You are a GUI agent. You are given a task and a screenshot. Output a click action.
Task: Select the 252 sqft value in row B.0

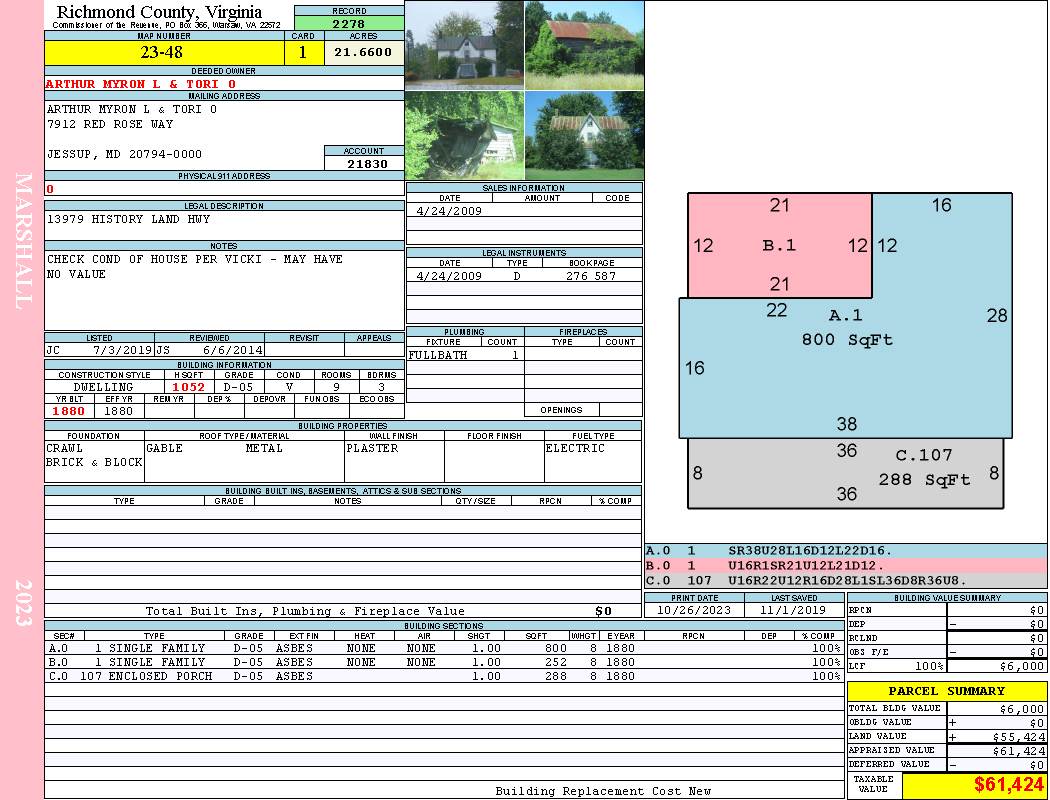(555, 662)
